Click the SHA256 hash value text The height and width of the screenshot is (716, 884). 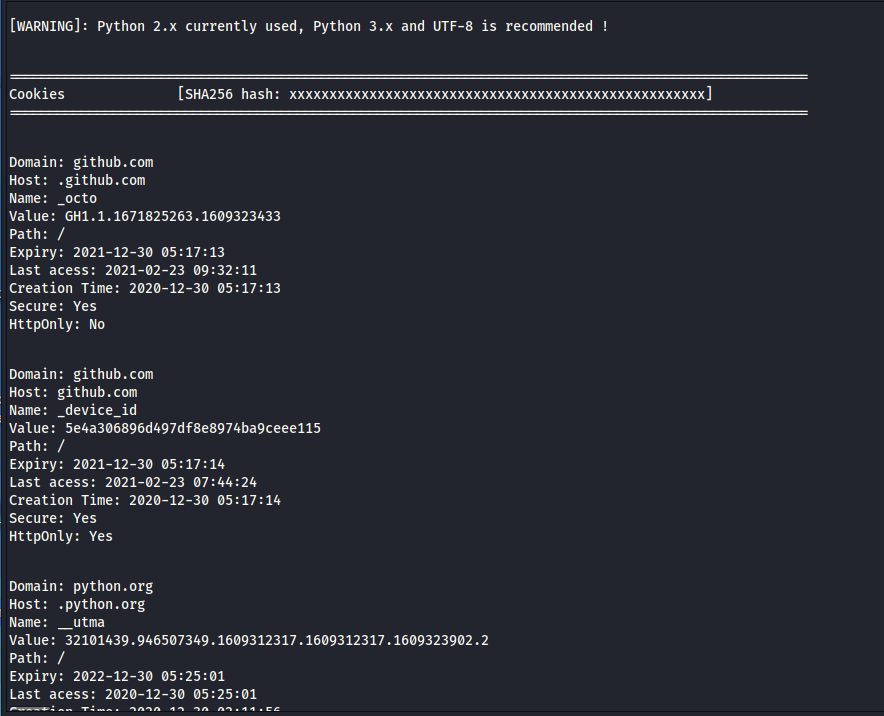click(497, 94)
